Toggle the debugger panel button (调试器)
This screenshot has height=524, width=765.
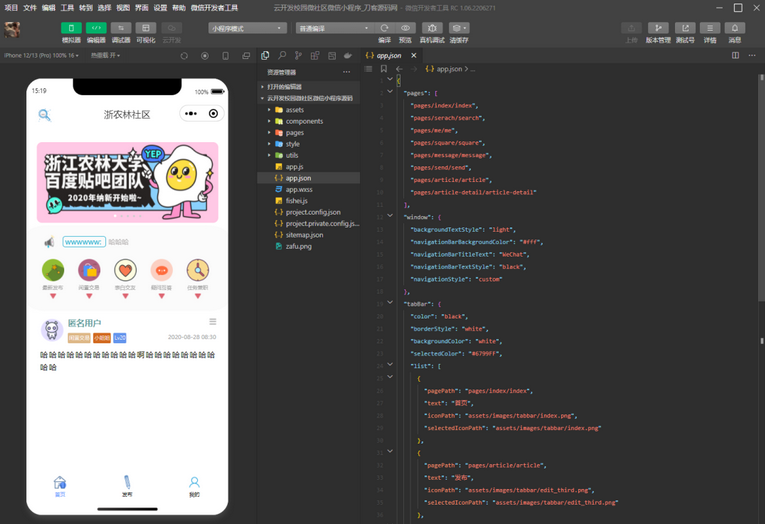pos(121,28)
